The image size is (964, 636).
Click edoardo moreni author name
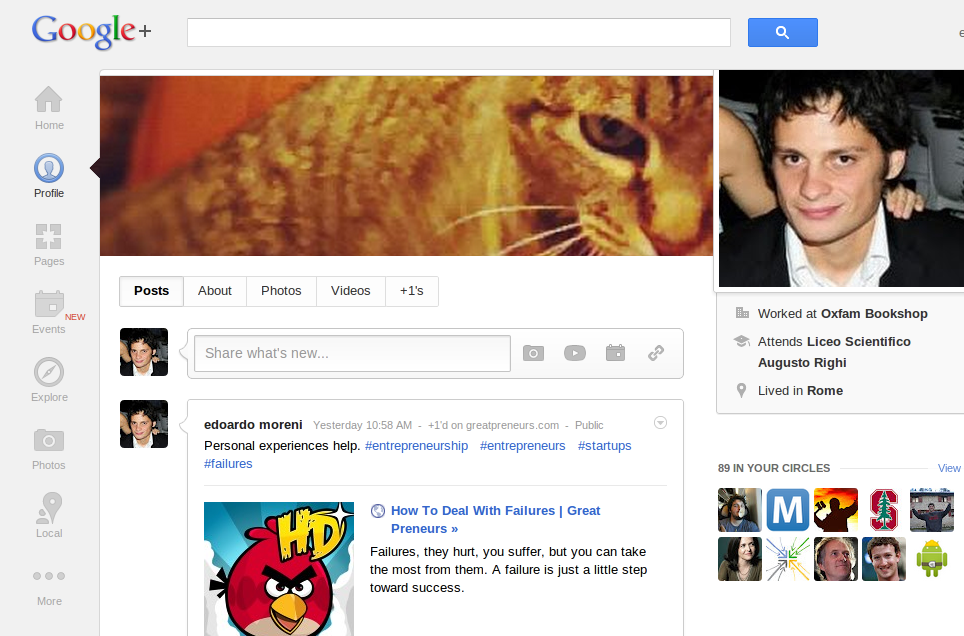point(253,424)
